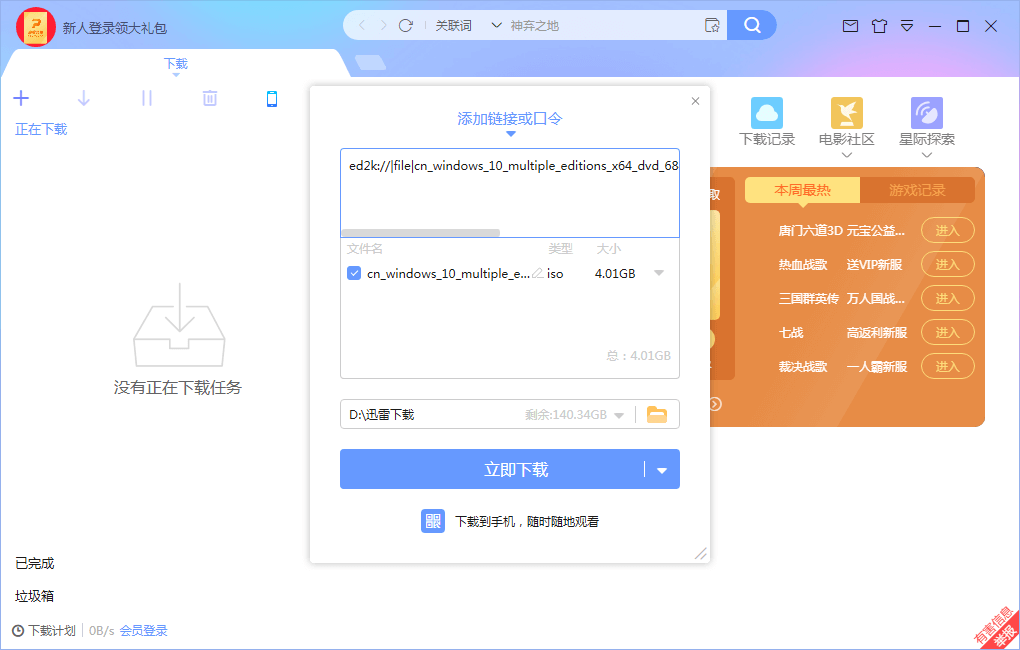Click the 大小 column header
The image size is (1020, 650).
(609, 249)
